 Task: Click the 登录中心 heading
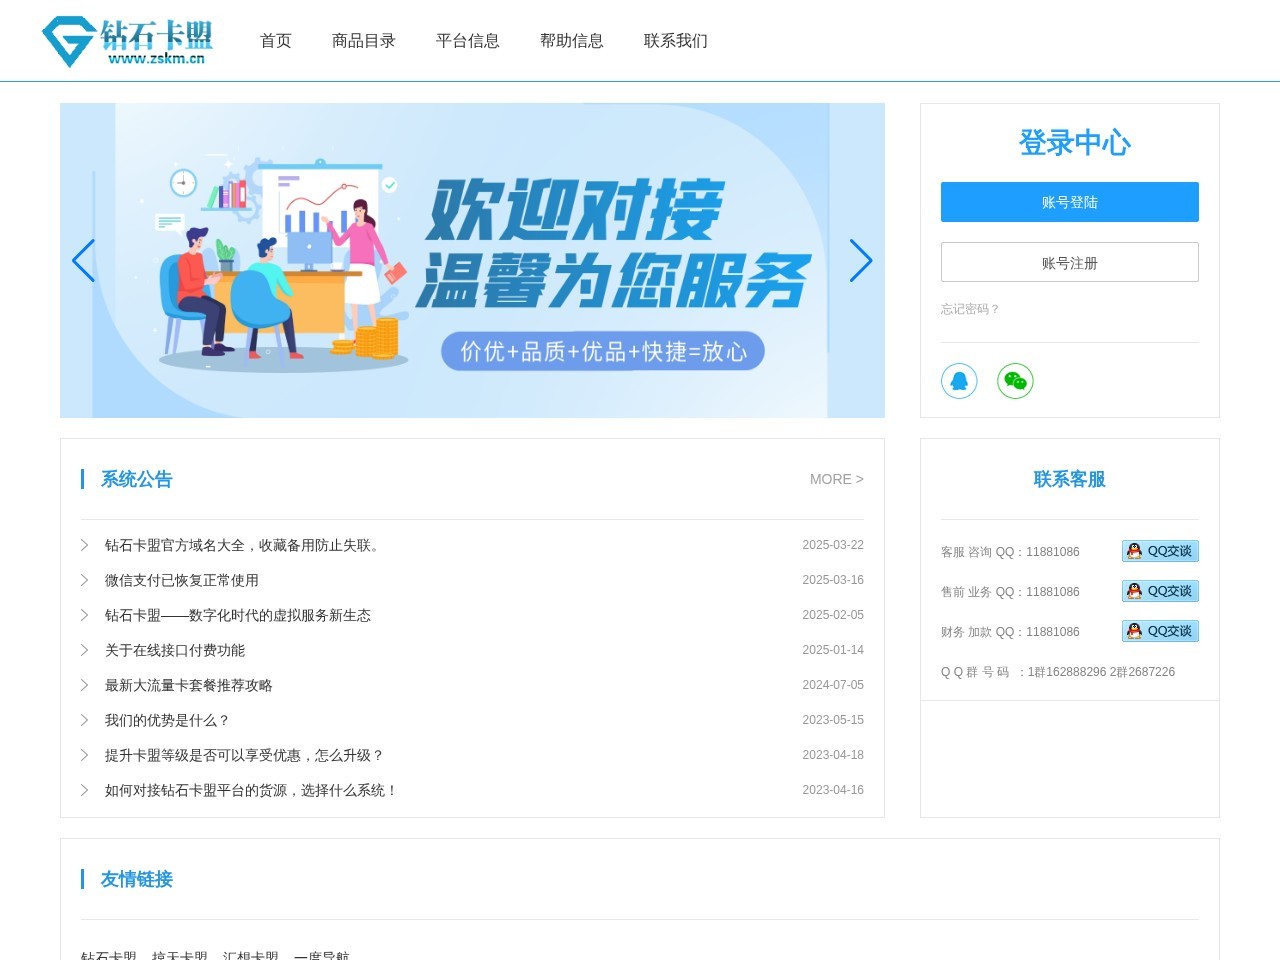pos(1075,142)
